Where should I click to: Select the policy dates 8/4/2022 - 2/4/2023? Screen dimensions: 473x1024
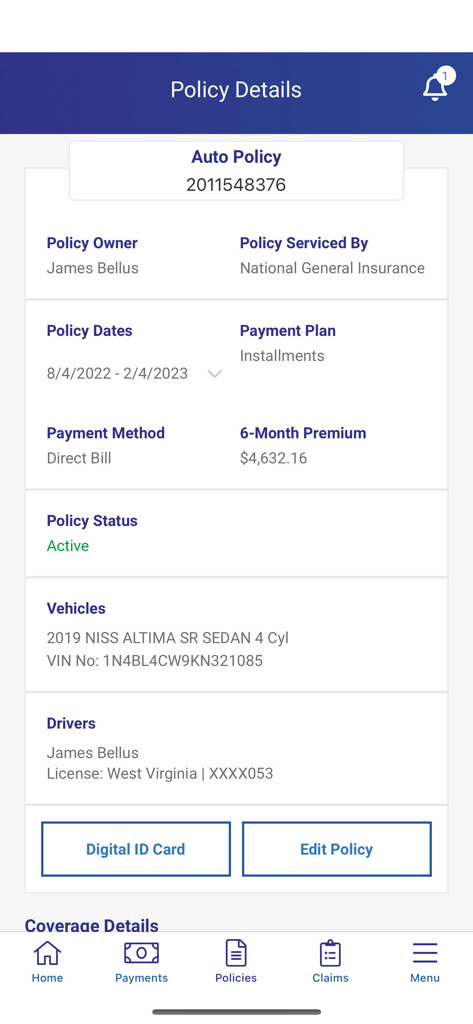tap(117, 374)
